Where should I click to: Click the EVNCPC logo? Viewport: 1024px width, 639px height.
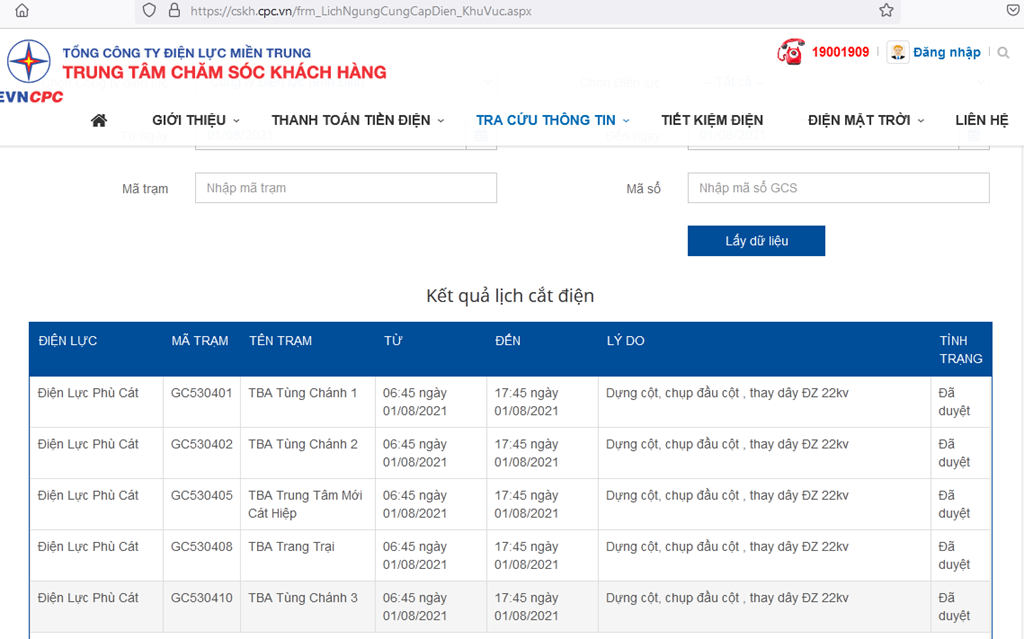(29, 71)
